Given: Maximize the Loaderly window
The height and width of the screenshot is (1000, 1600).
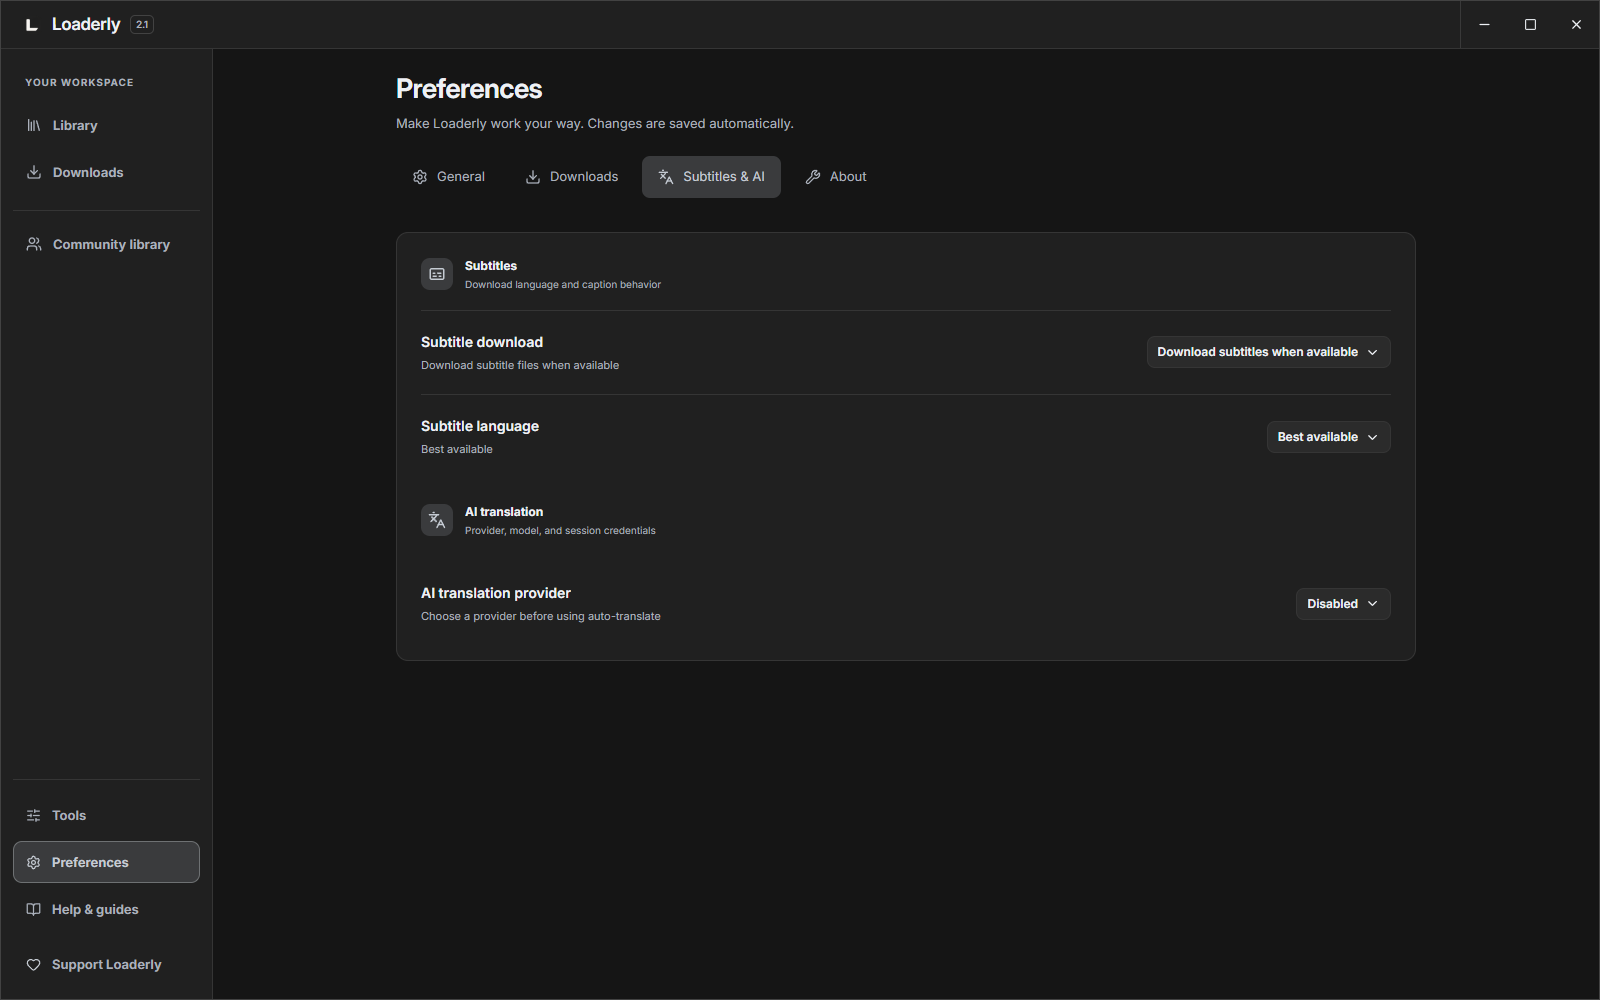Looking at the screenshot, I should [1530, 25].
